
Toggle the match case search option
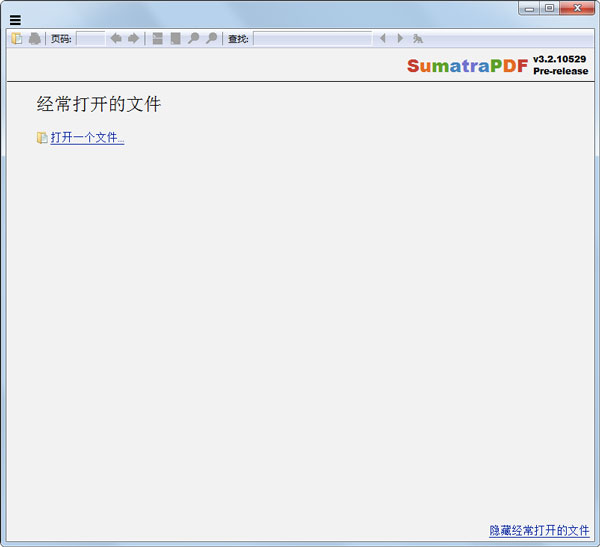[418, 39]
